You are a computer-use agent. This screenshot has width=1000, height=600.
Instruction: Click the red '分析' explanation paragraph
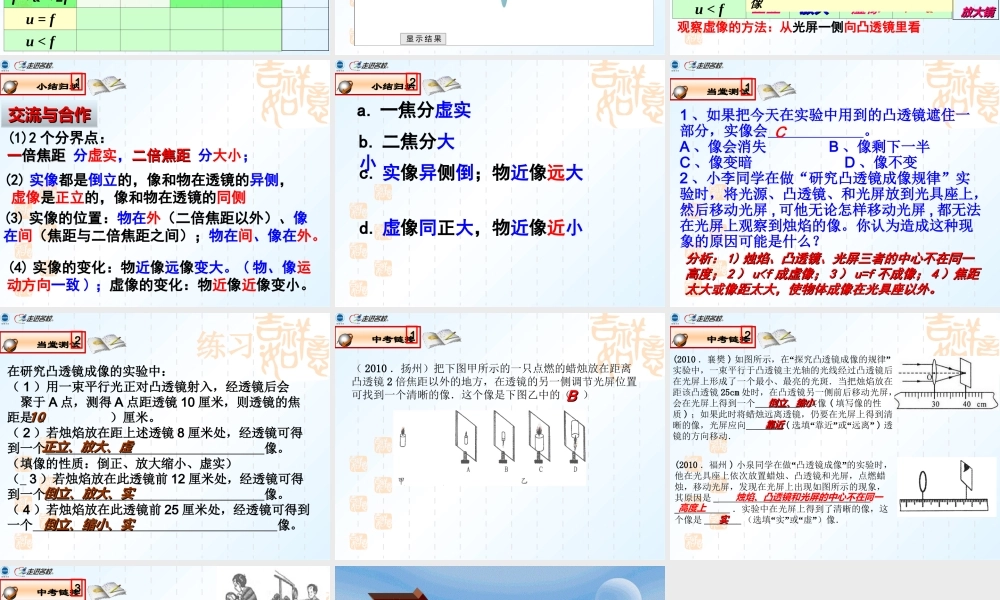[832, 274]
